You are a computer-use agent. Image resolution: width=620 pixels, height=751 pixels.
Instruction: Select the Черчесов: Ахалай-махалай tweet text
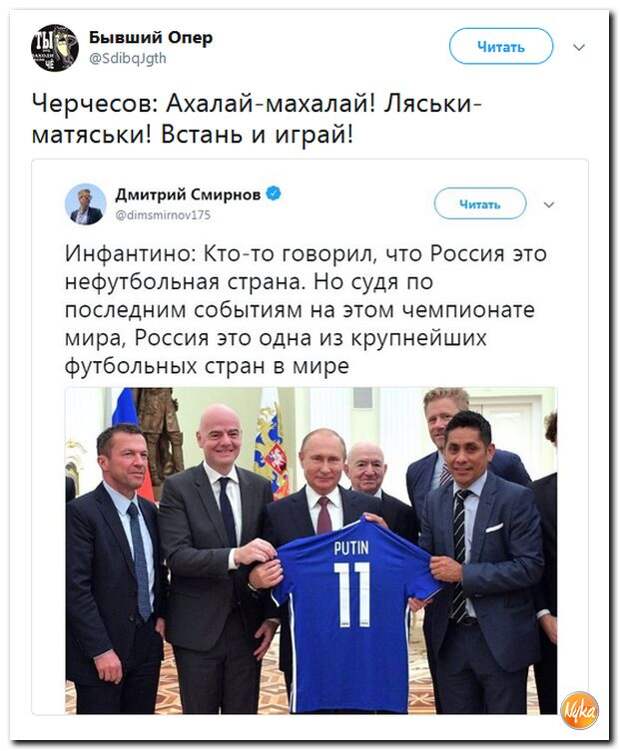(257, 119)
